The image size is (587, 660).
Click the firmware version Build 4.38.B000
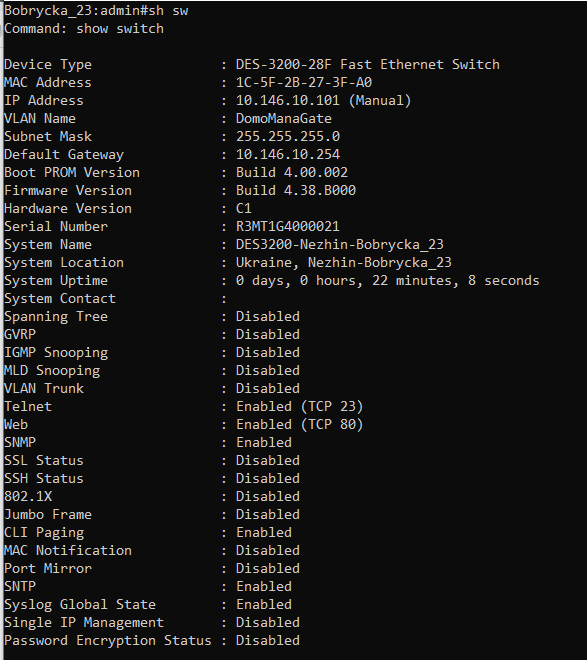296,191
